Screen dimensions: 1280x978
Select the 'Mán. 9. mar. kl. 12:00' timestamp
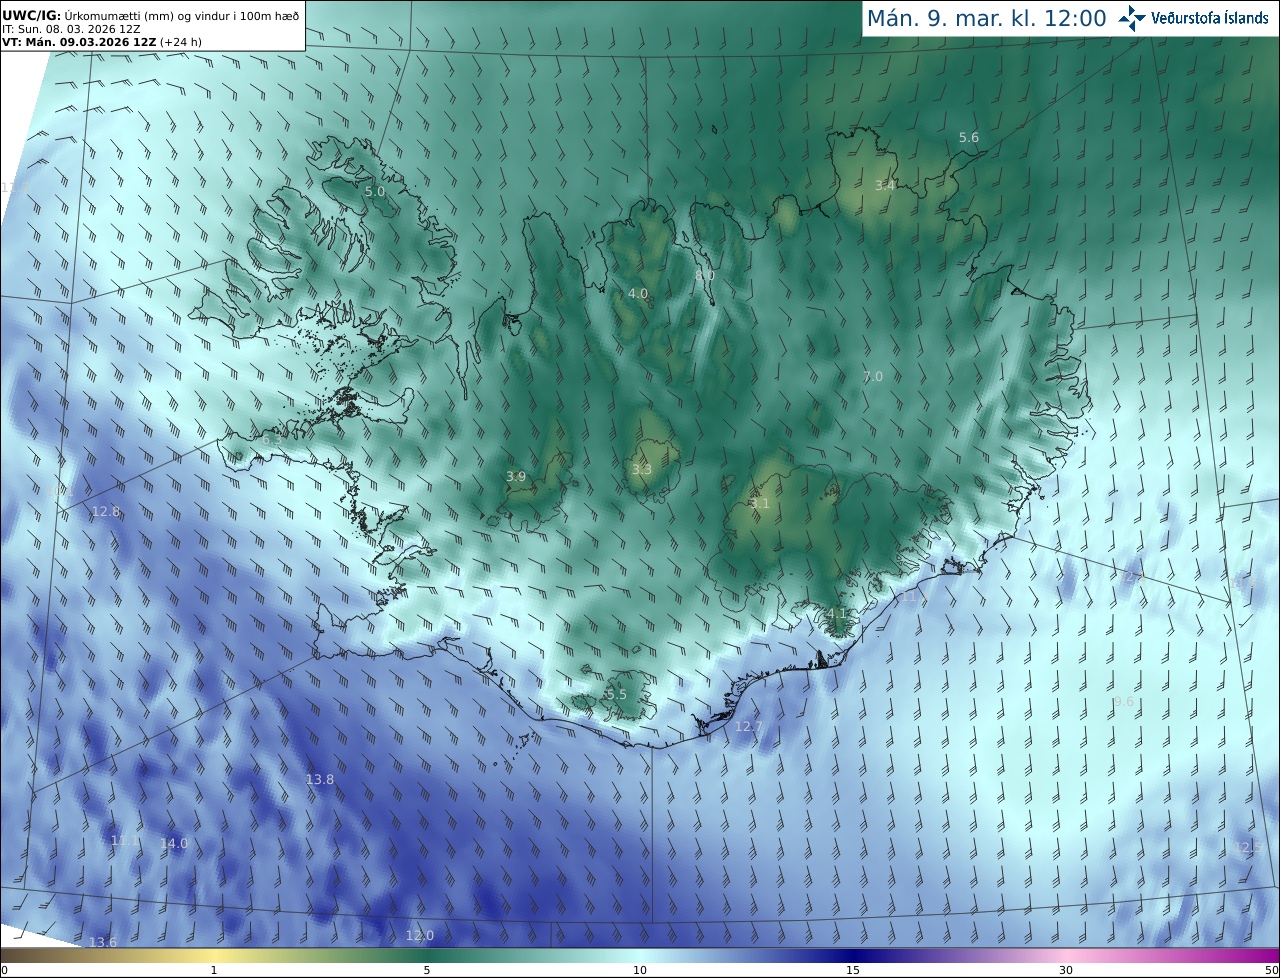click(986, 18)
